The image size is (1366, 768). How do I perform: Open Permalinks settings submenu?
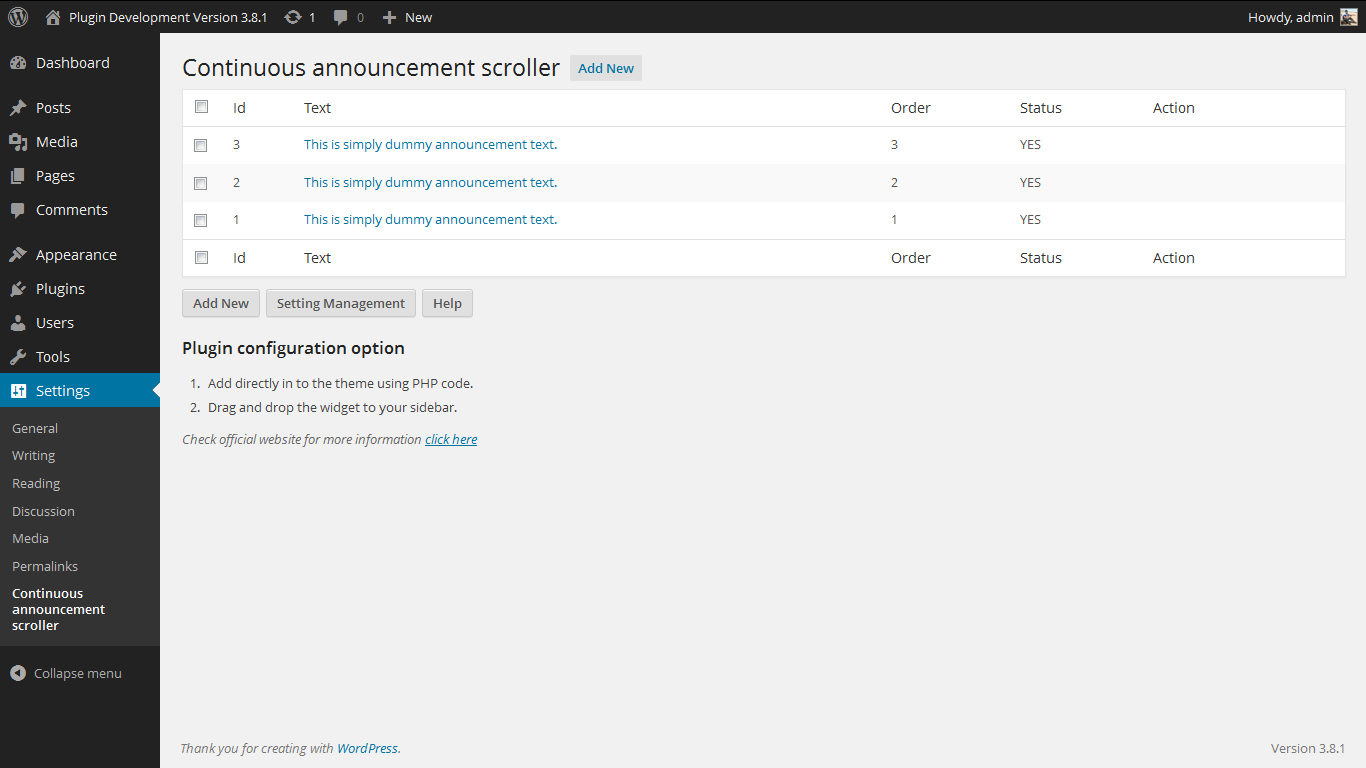click(x=45, y=566)
